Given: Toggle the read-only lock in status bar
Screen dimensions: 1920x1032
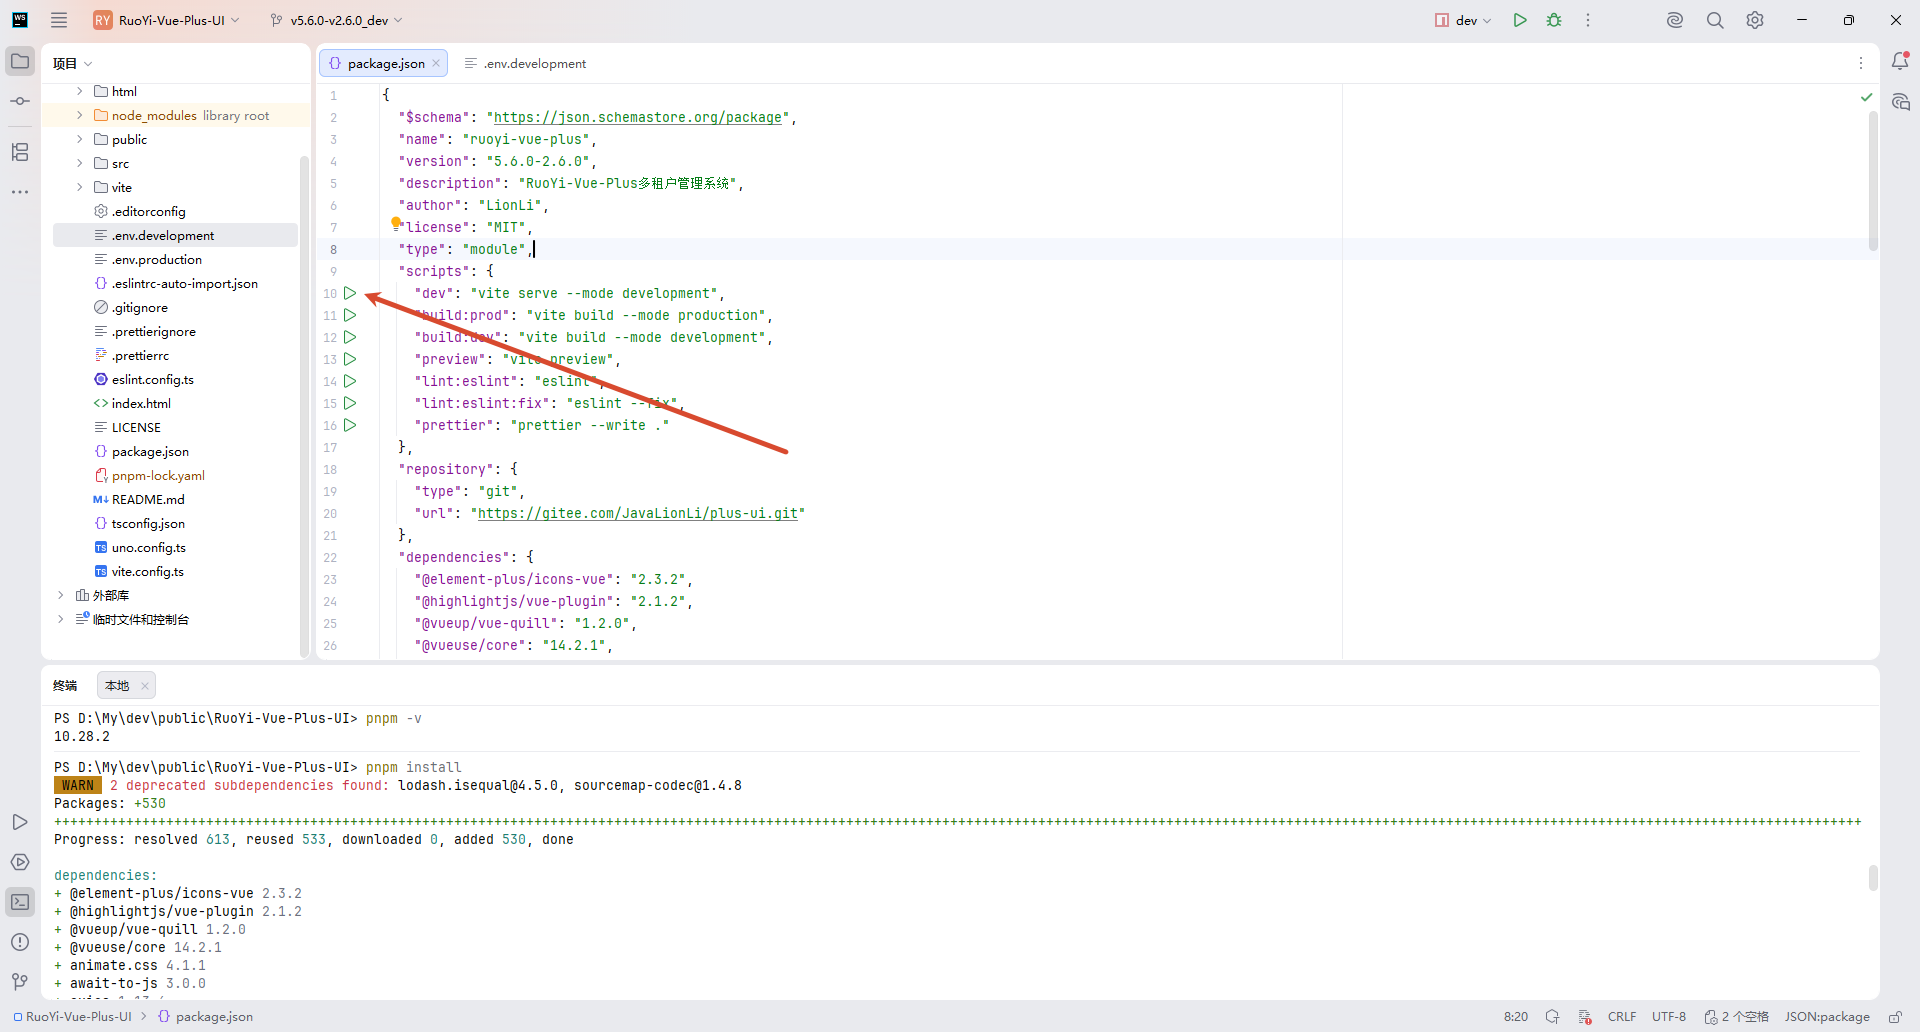Looking at the screenshot, I should (1894, 1017).
